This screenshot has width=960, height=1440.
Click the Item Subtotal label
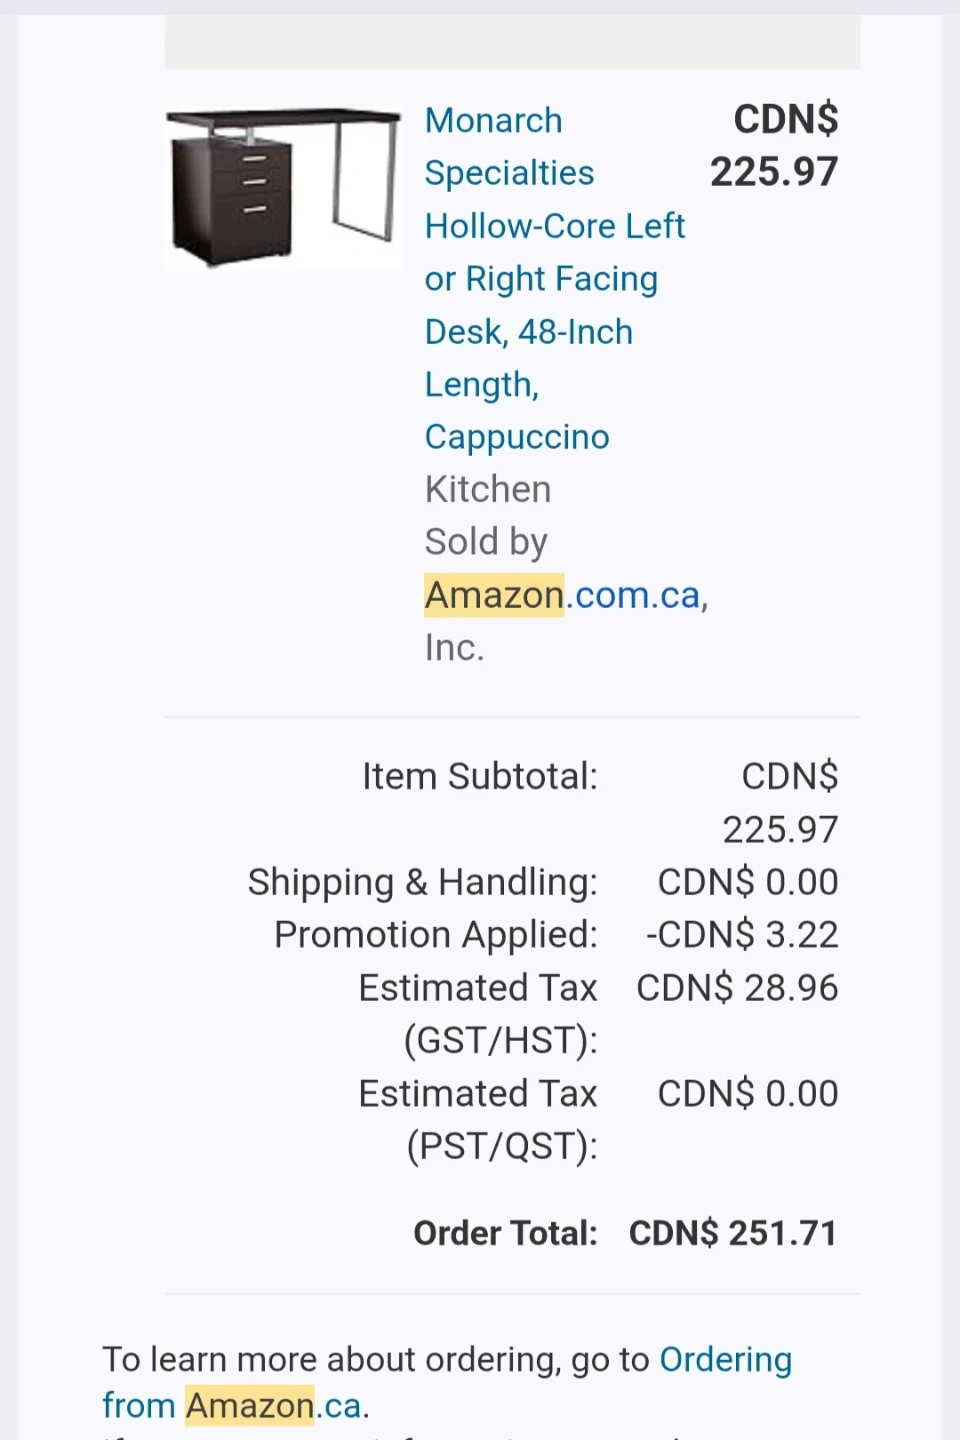tap(479, 777)
